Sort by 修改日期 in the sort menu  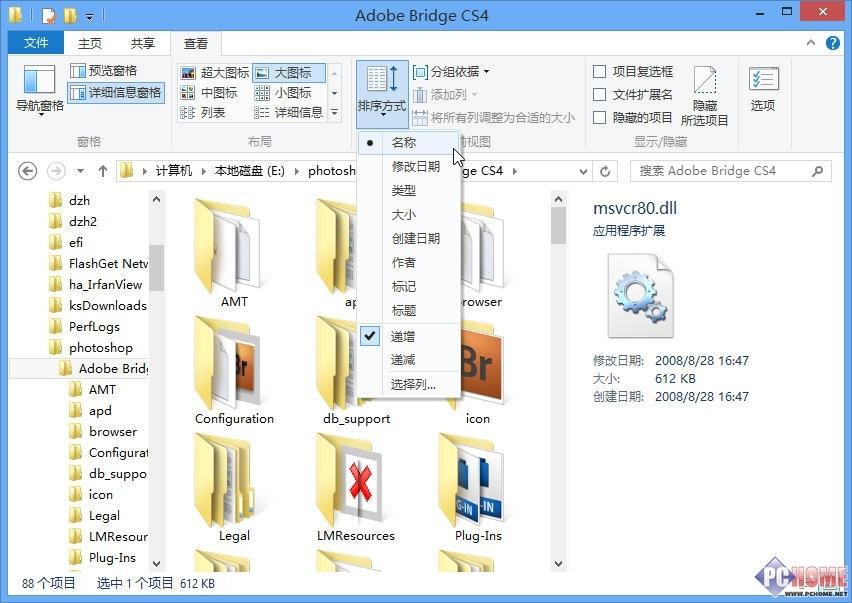pyautogui.click(x=415, y=166)
